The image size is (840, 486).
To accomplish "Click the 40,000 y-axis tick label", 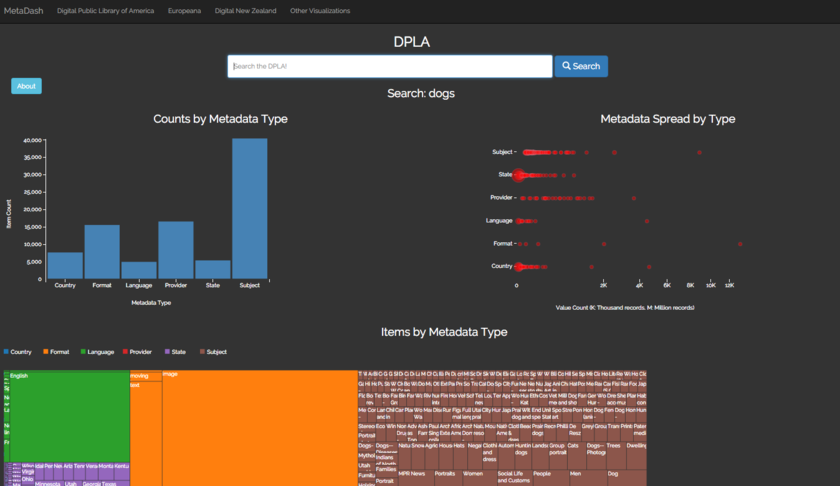I will tap(32, 140).
